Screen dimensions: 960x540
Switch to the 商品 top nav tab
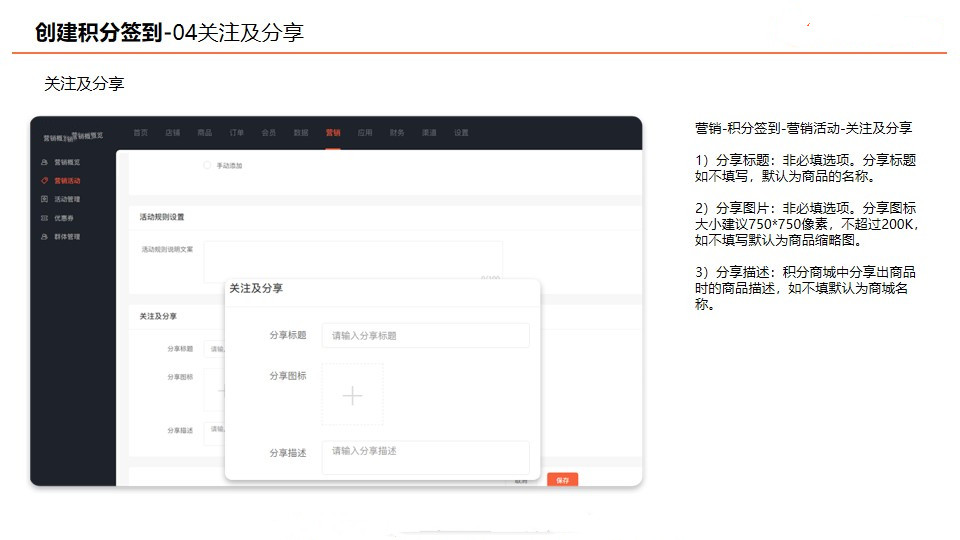click(x=204, y=132)
